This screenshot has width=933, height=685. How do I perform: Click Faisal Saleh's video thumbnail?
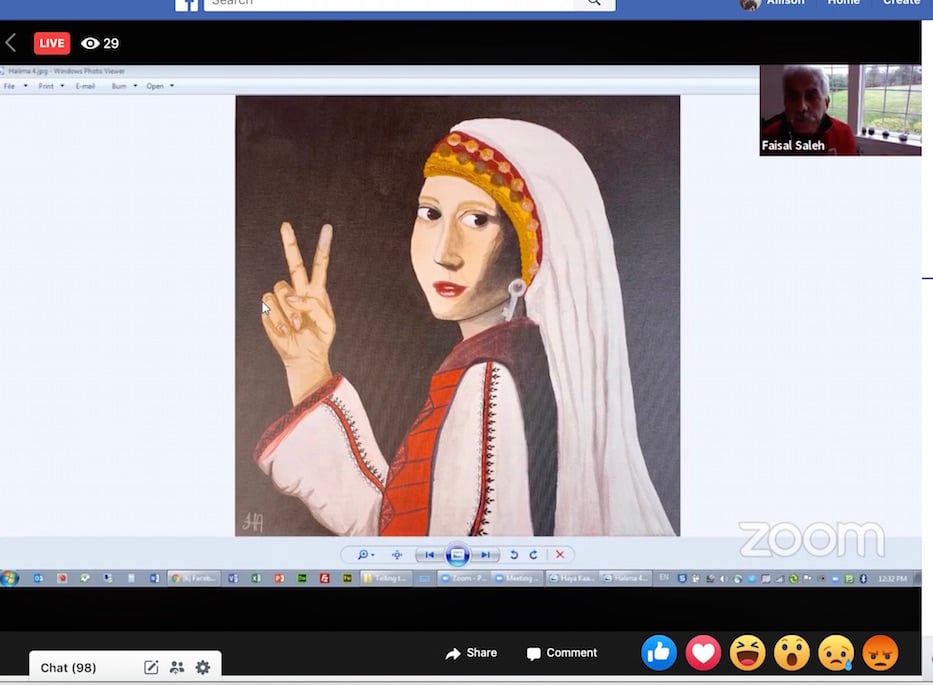coord(840,110)
